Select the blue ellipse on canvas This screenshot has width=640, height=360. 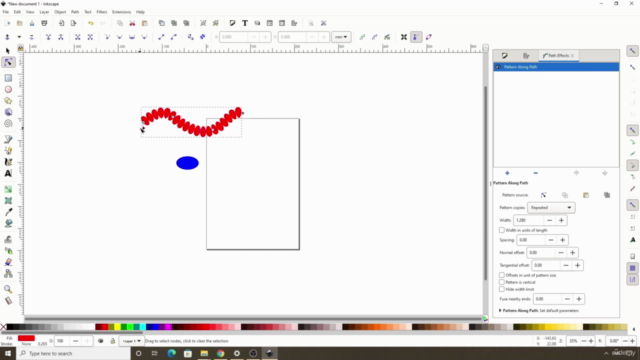[187, 163]
